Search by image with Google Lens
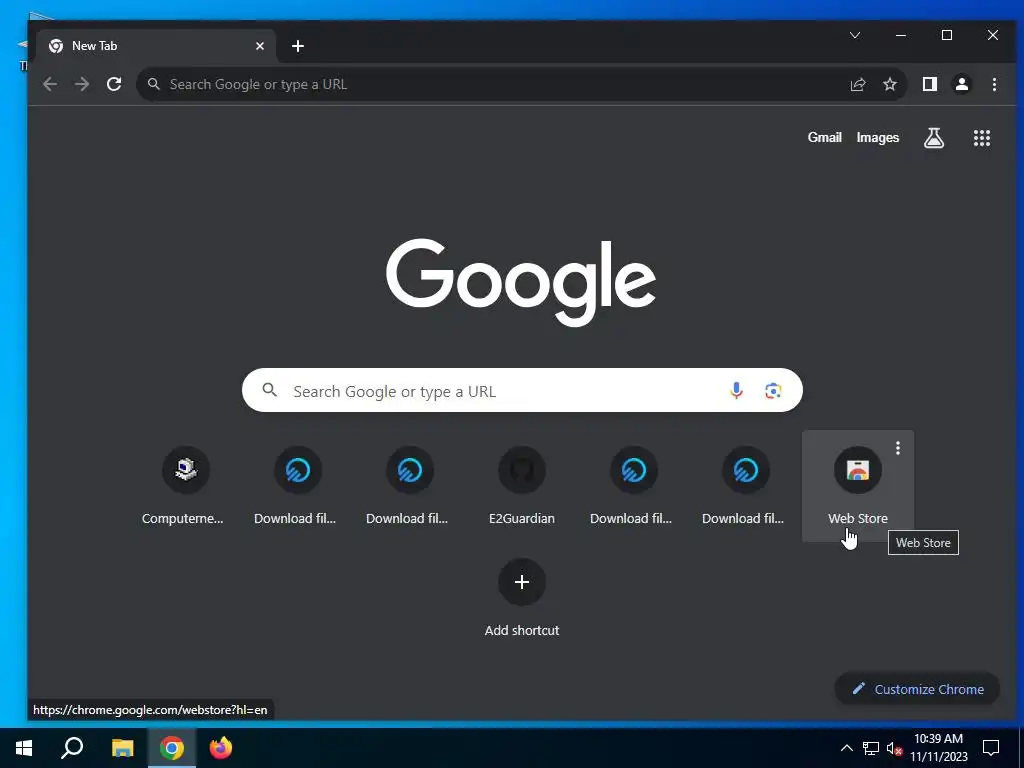The image size is (1024, 768). click(773, 391)
